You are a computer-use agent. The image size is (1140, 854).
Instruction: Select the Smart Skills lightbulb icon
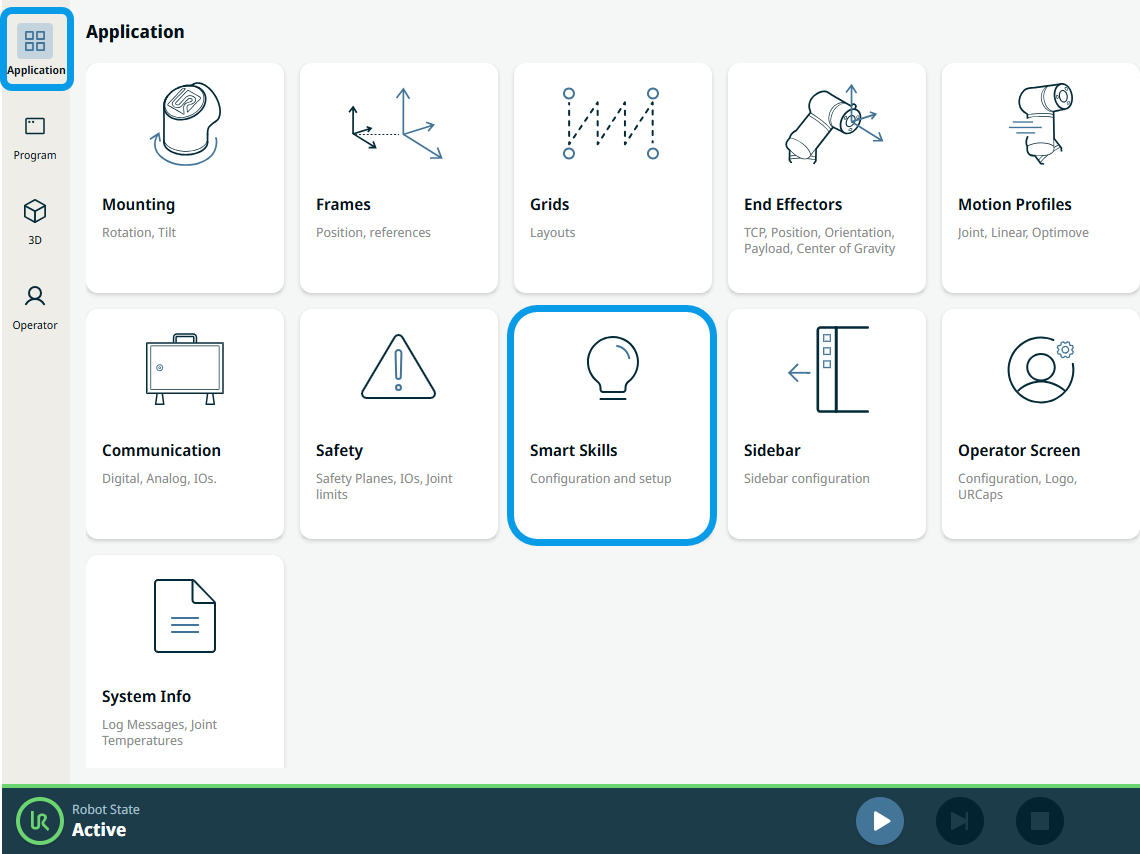[x=611, y=368]
